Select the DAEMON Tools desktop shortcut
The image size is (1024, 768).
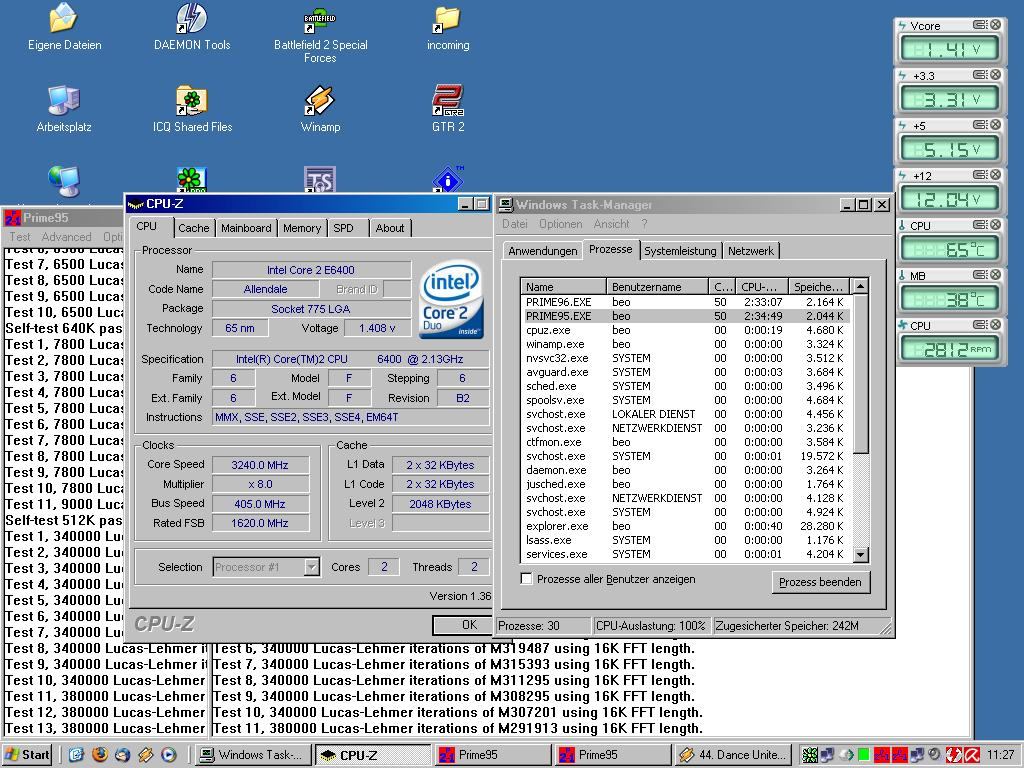coord(192,28)
